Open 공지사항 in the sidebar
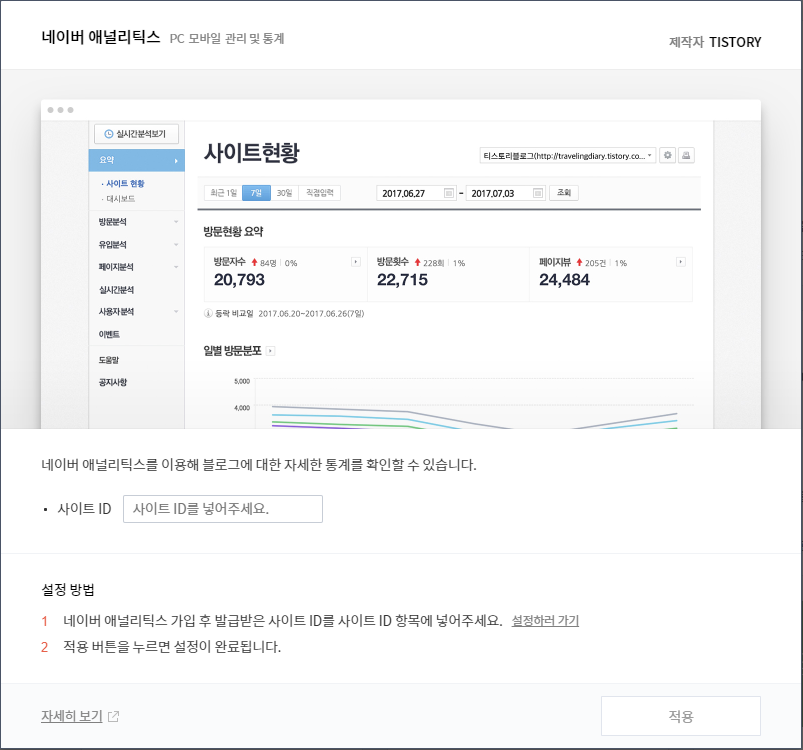This screenshot has width=803, height=750. (x=113, y=382)
